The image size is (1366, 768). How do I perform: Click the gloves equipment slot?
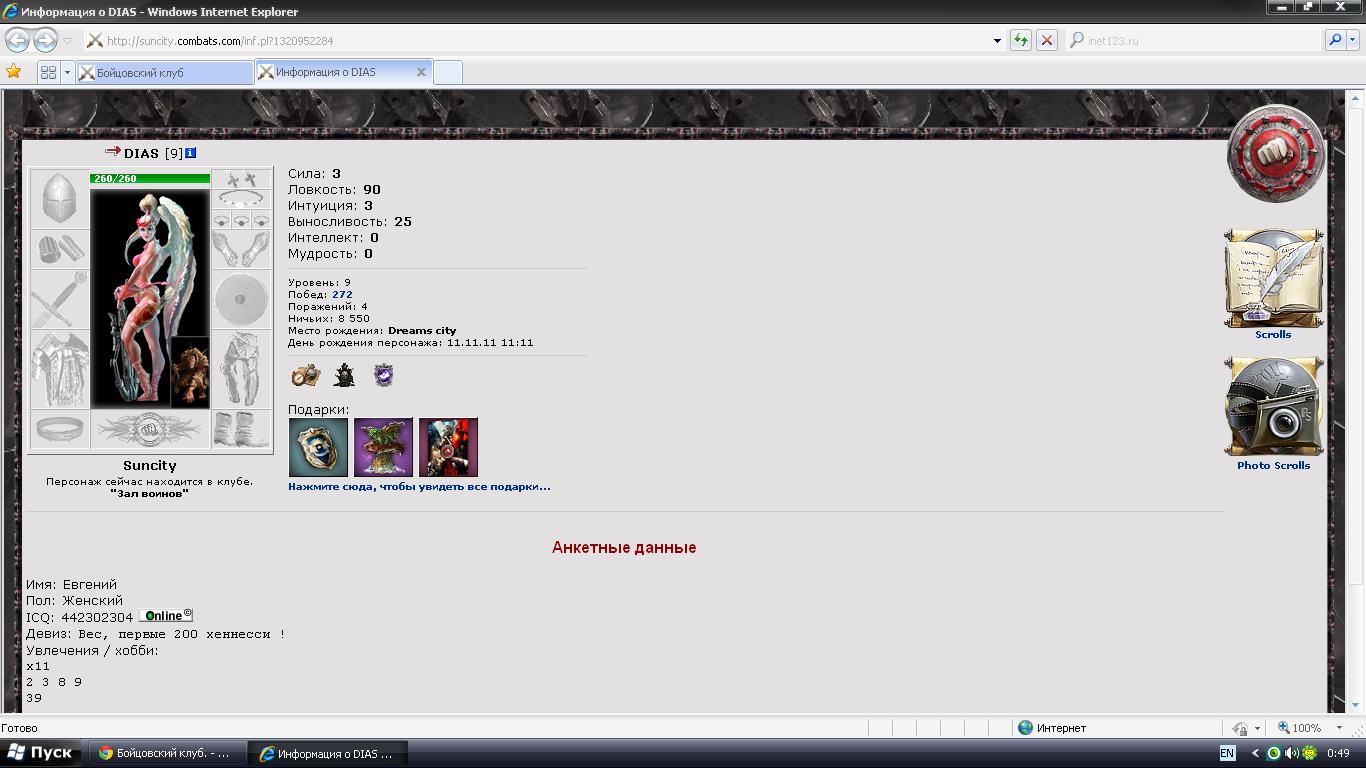click(241, 249)
